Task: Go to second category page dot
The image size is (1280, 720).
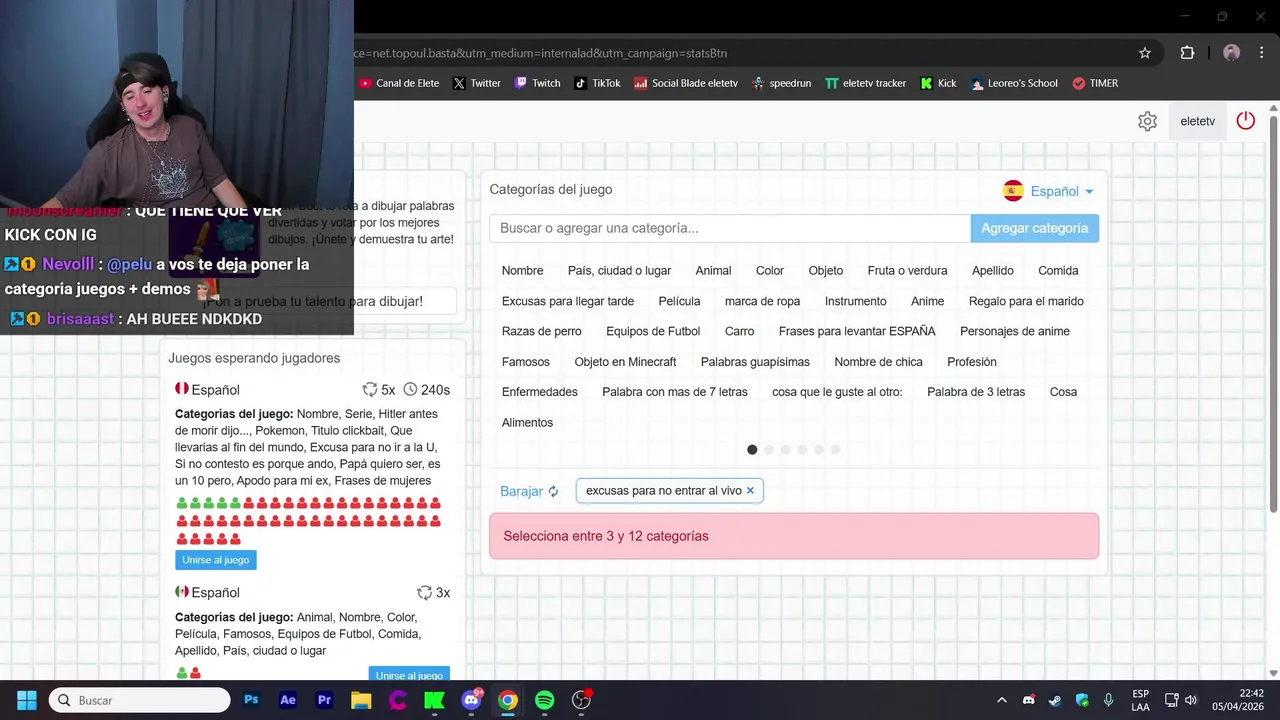Action: 769,450
